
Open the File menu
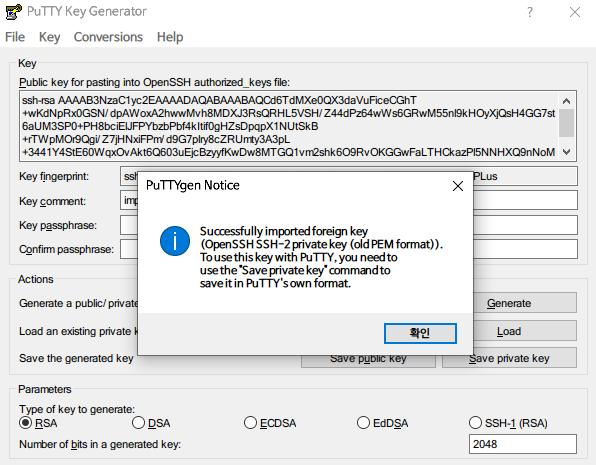(15, 37)
